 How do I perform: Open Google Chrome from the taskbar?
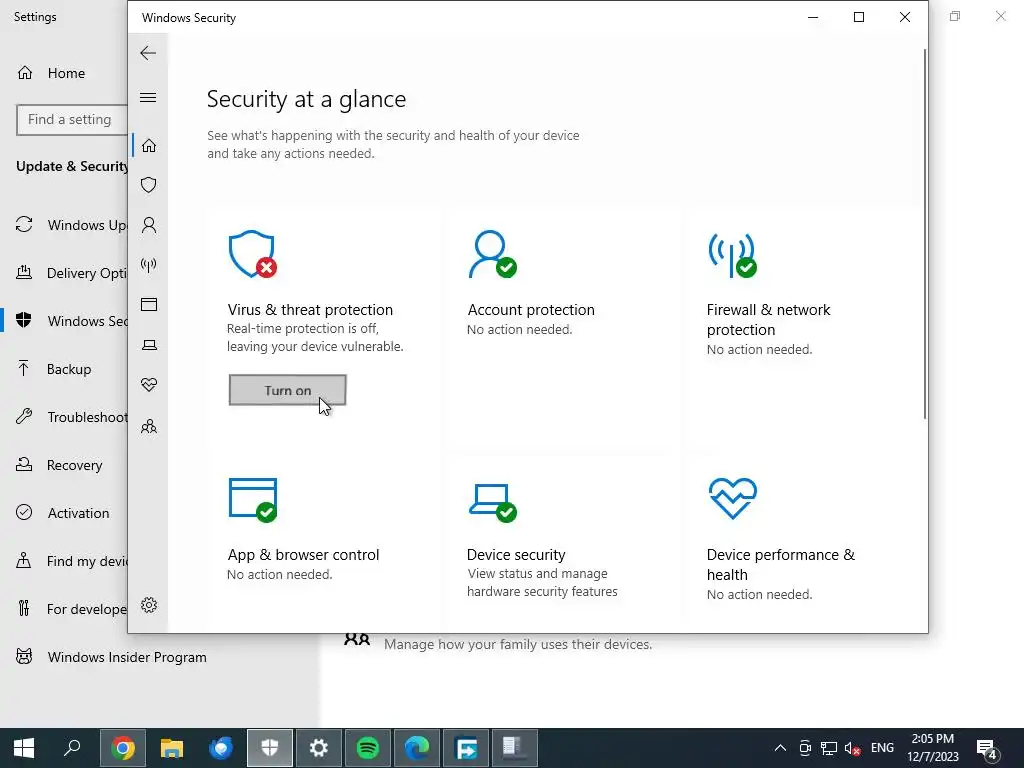[123, 748]
